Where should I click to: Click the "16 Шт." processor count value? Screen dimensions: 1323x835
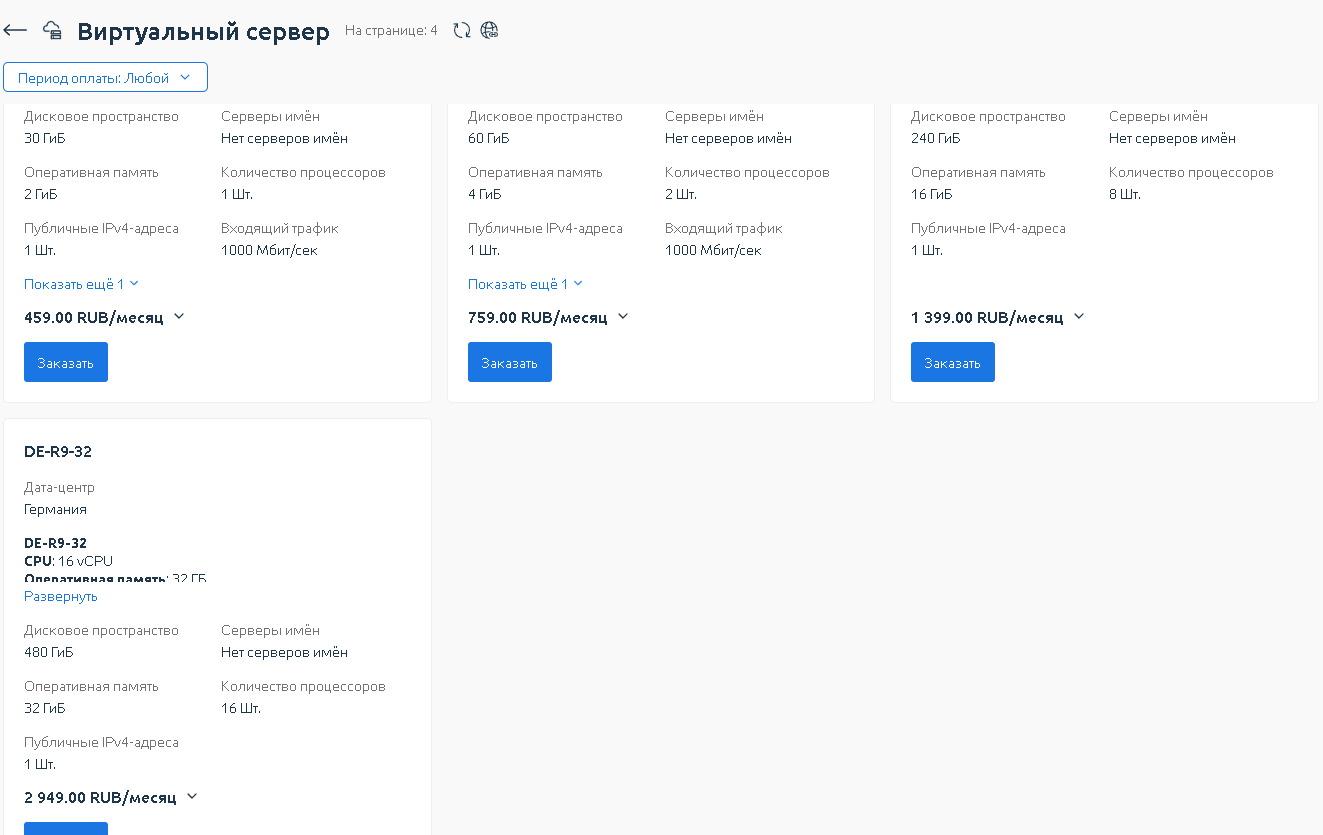point(241,708)
